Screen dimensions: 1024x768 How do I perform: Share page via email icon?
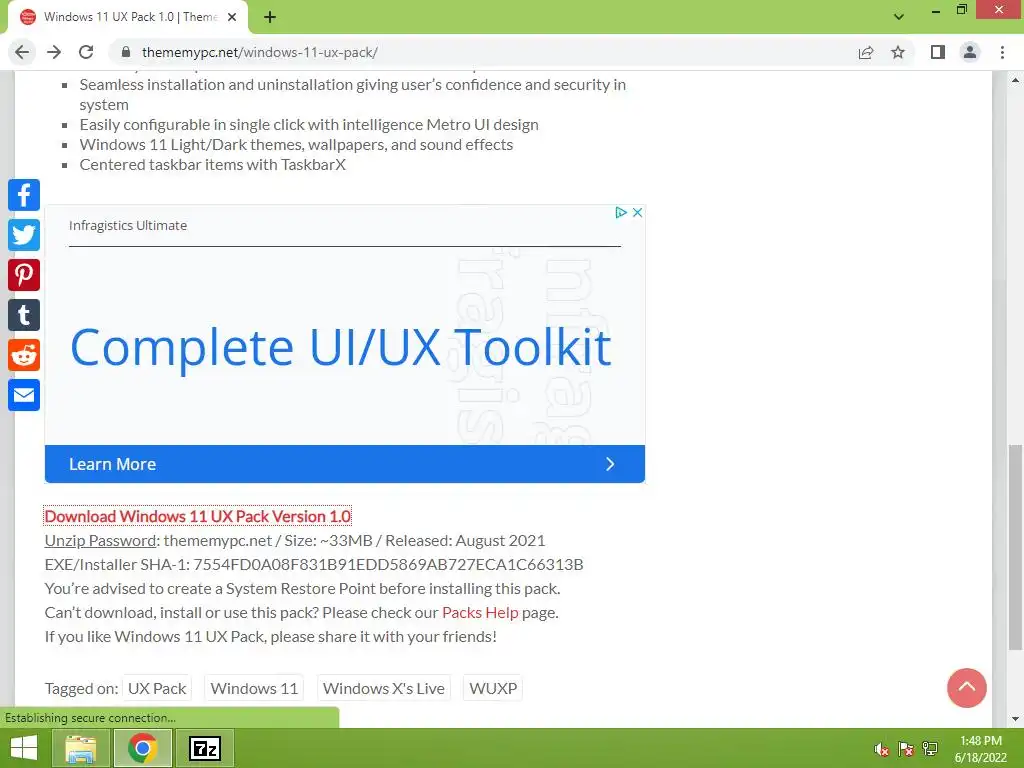pyautogui.click(x=24, y=395)
